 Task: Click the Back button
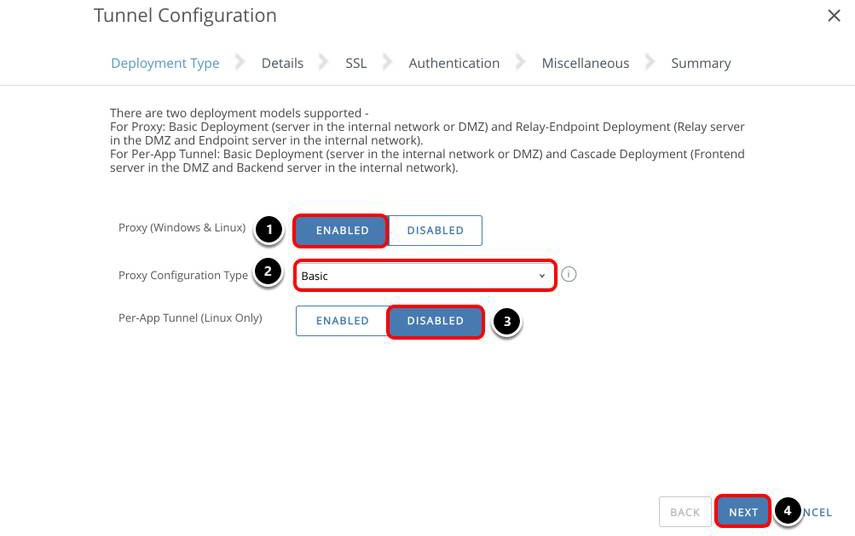[x=685, y=512]
